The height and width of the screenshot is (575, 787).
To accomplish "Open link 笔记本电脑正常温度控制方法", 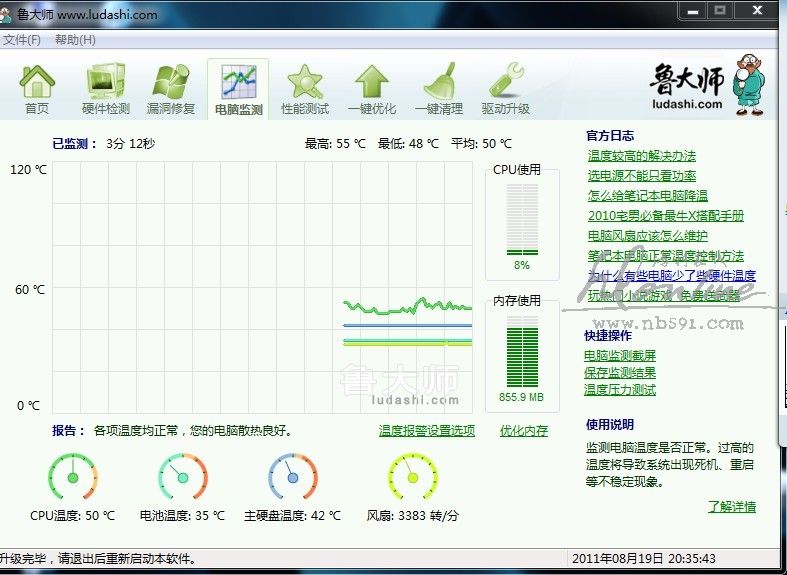I will click(666, 256).
